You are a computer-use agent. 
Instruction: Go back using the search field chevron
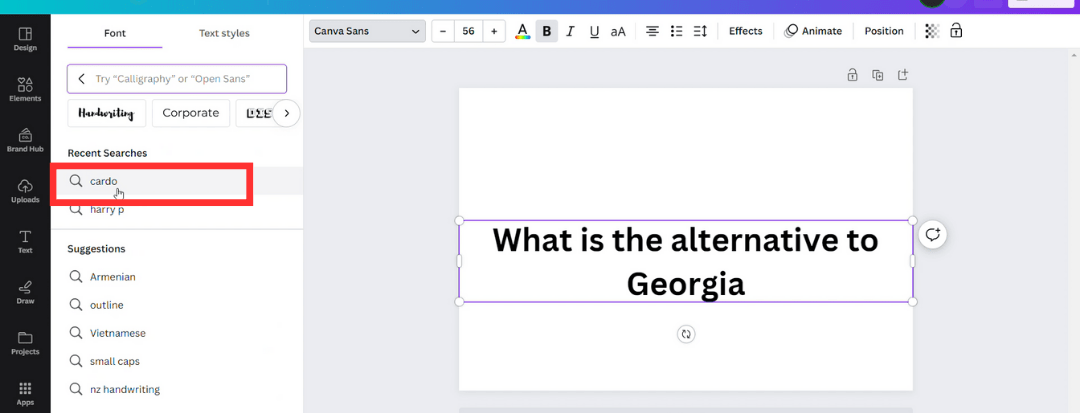click(x=82, y=78)
